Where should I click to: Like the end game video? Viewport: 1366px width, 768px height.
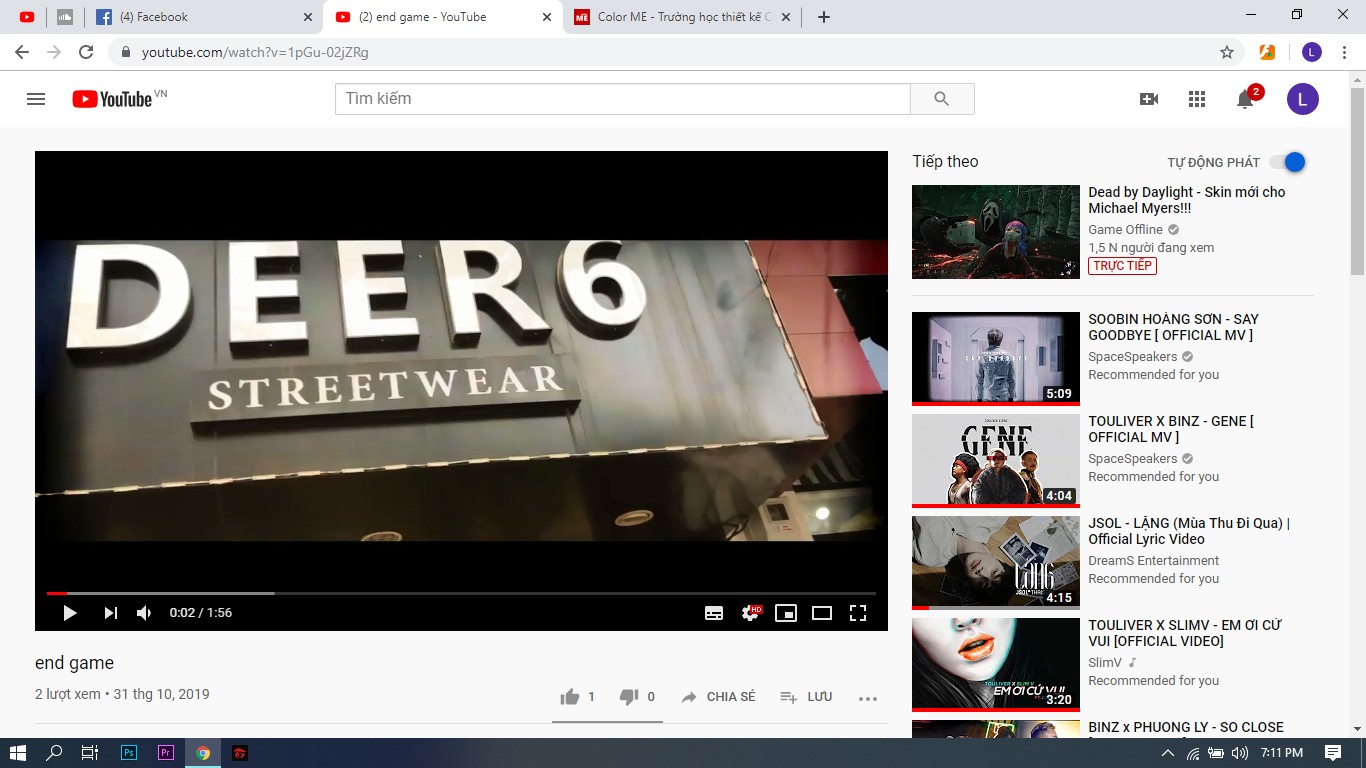578,697
